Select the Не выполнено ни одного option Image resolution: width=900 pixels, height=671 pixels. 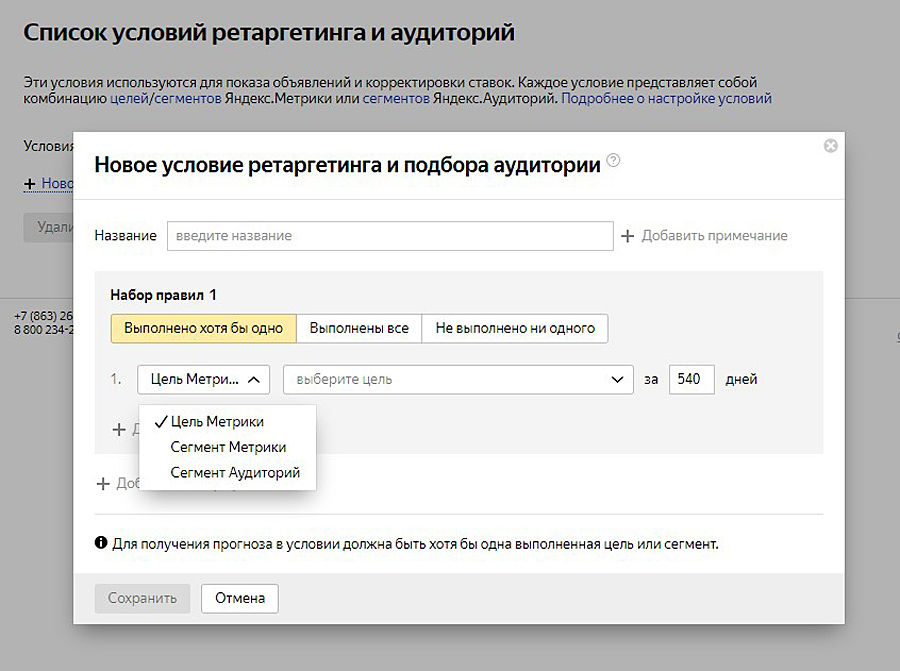pyautogui.click(x=514, y=328)
